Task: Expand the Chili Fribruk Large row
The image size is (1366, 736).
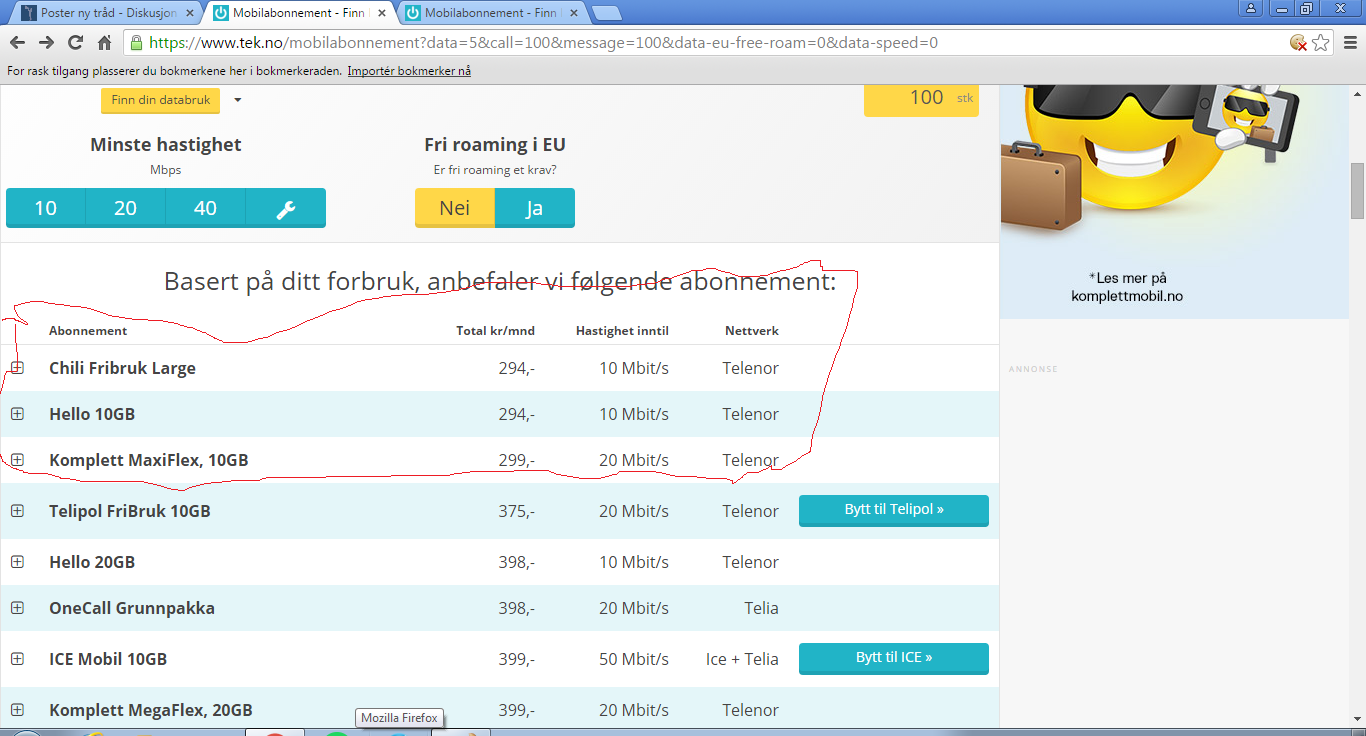Action: pyautogui.click(x=17, y=368)
